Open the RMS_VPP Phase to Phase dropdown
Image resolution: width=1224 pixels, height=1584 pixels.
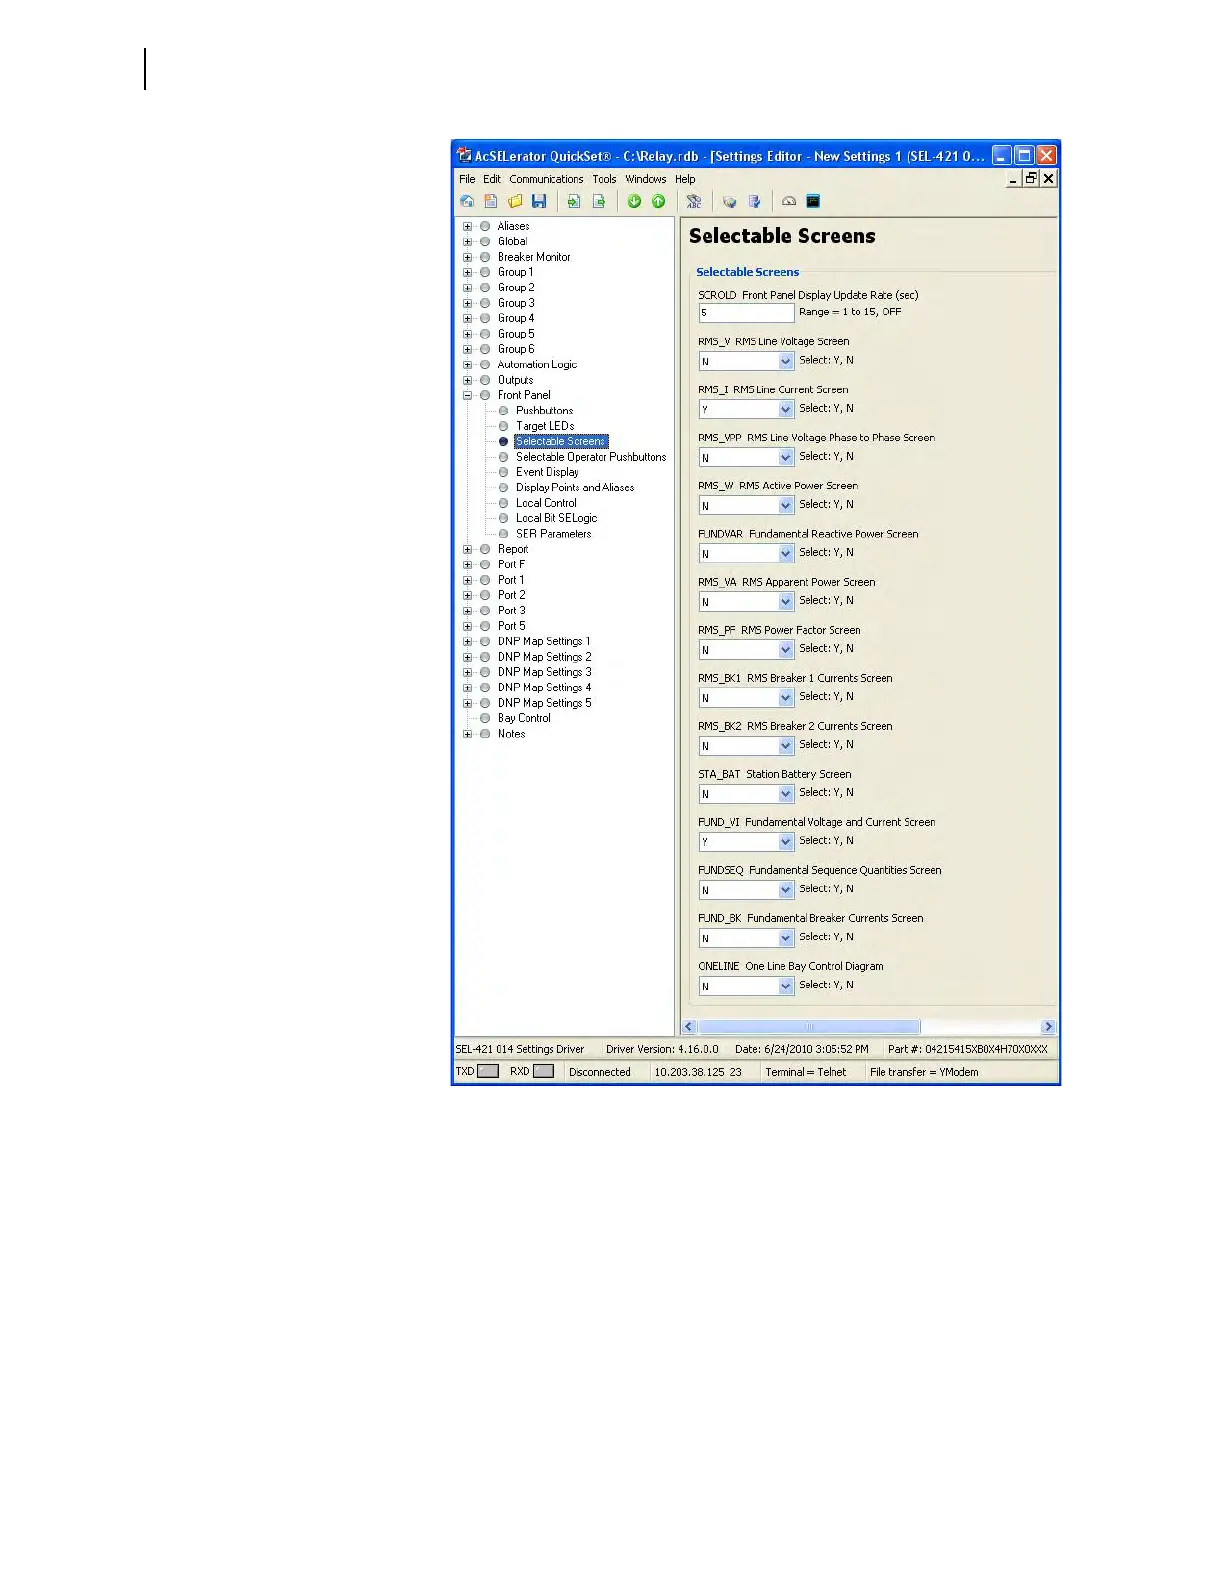coord(786,457)
